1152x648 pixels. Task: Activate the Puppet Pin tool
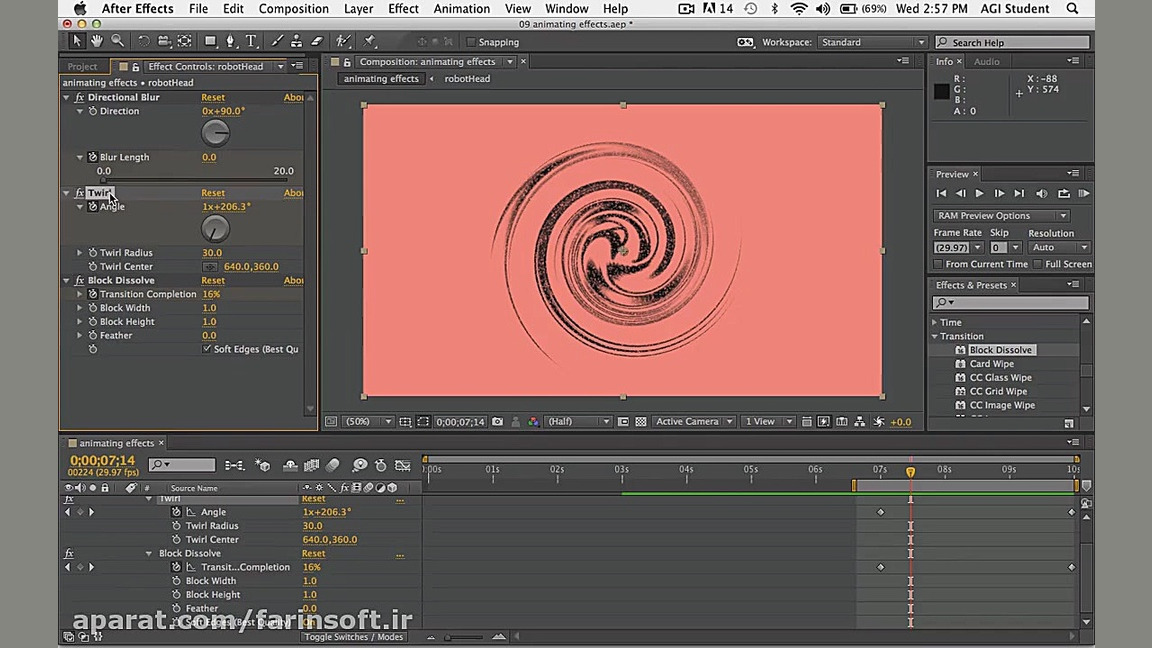click(x=370, y=41)
